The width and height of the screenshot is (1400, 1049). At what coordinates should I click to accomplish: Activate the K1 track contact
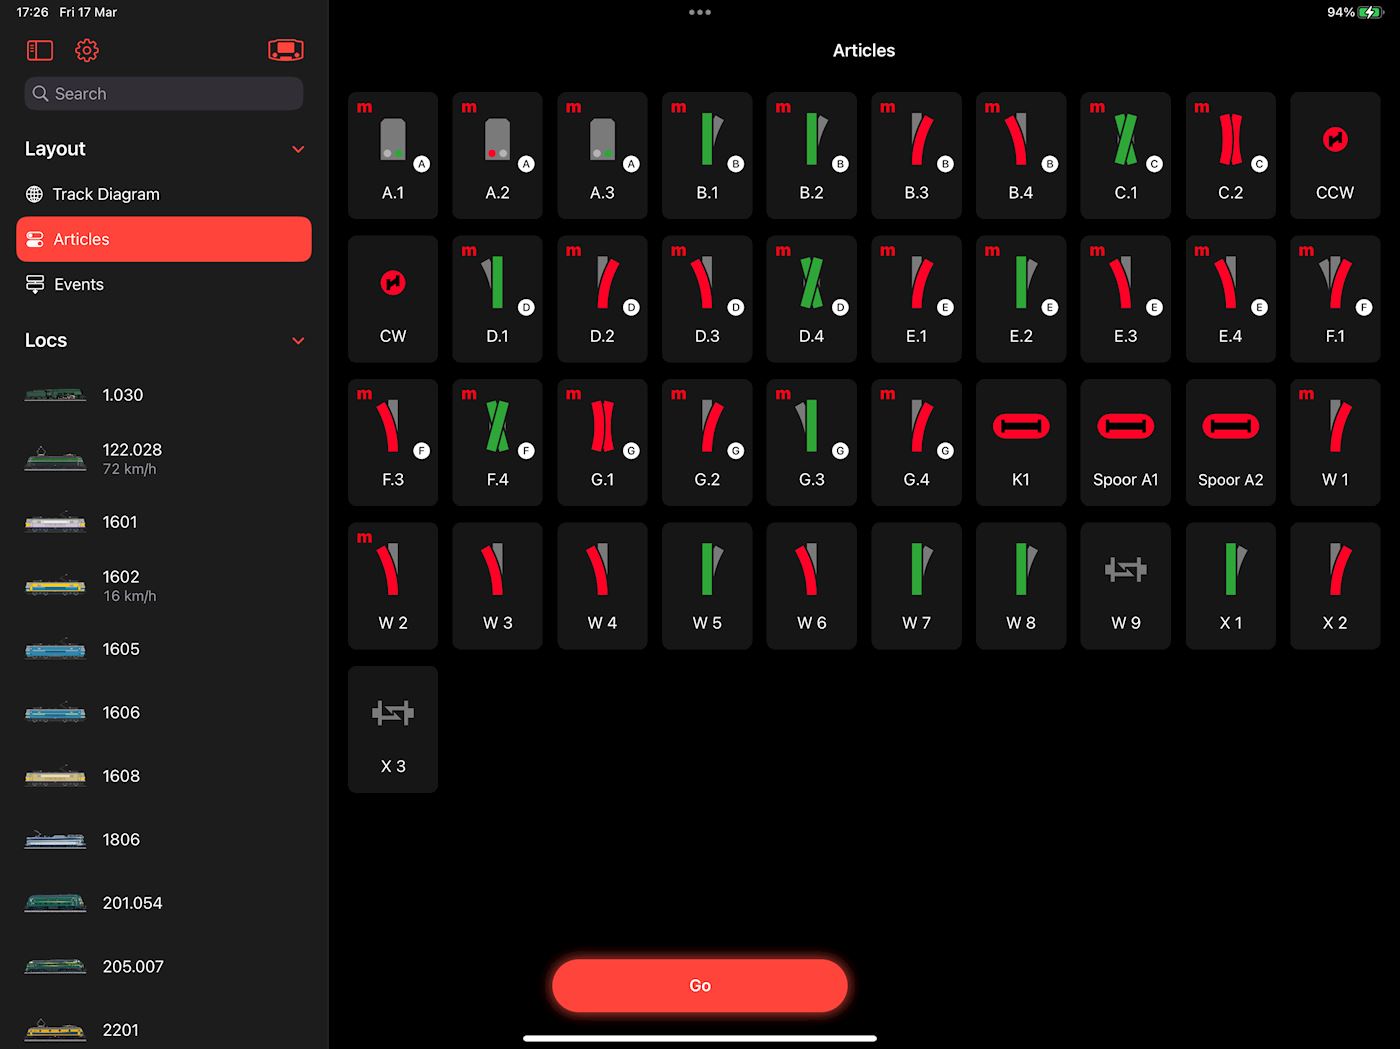tap(1021, 442)
